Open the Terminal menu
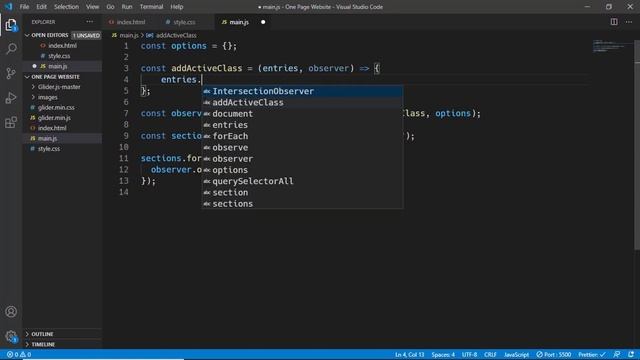640x360 pixels. point(151,7)
